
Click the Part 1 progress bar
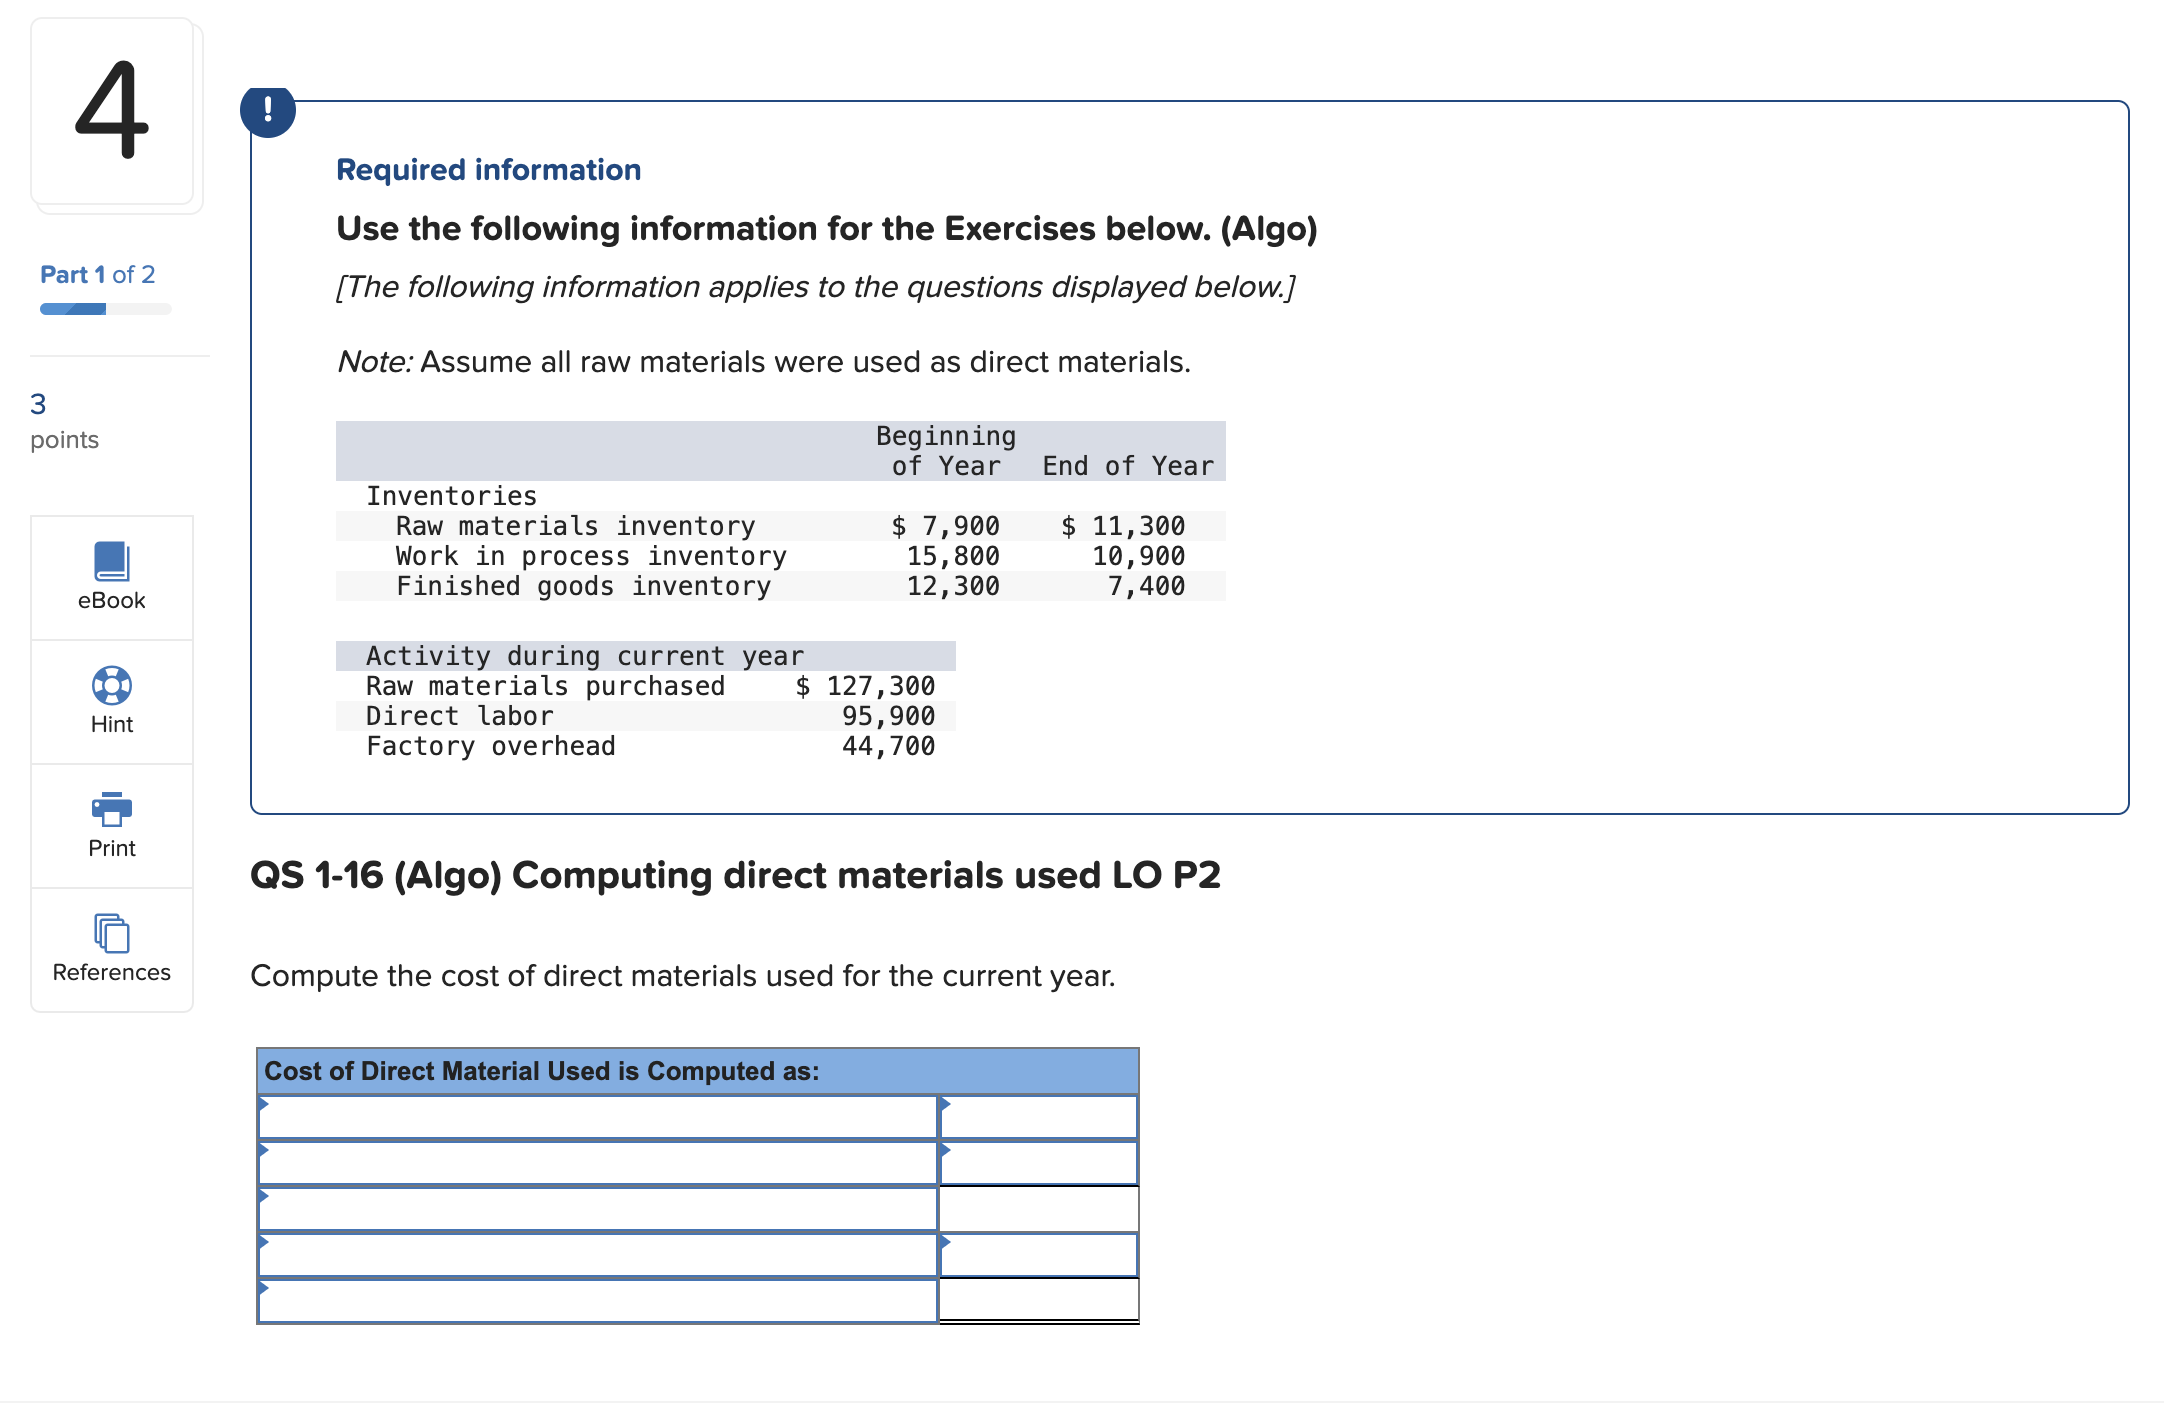(104, 308)
